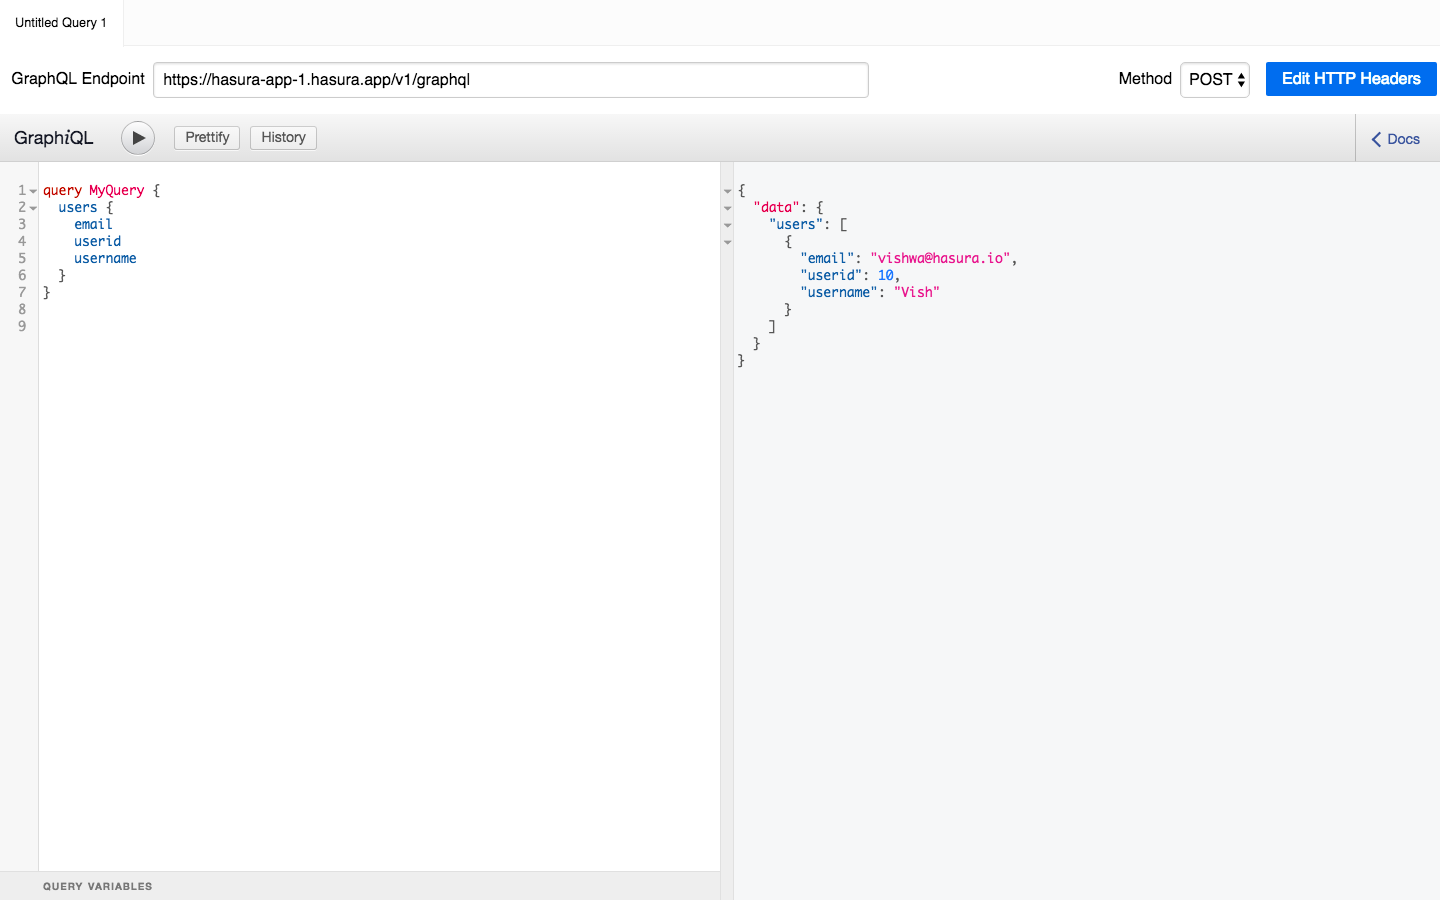Click line number 8 in editor gutter
1440x900 pixels.
point(22,309)
